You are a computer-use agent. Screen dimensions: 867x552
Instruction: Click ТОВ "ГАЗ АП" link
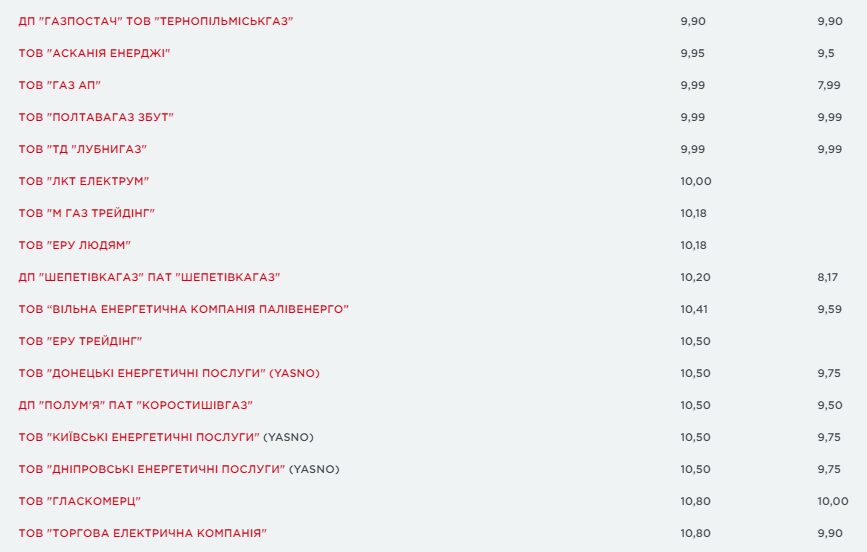point(59,85)
